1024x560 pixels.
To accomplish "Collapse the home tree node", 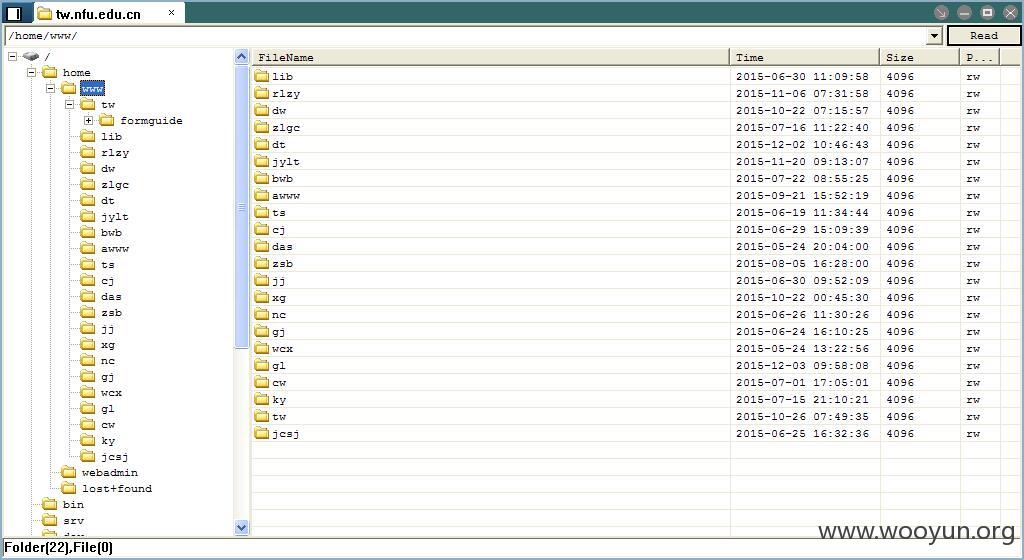I will [x=31, y=72].
